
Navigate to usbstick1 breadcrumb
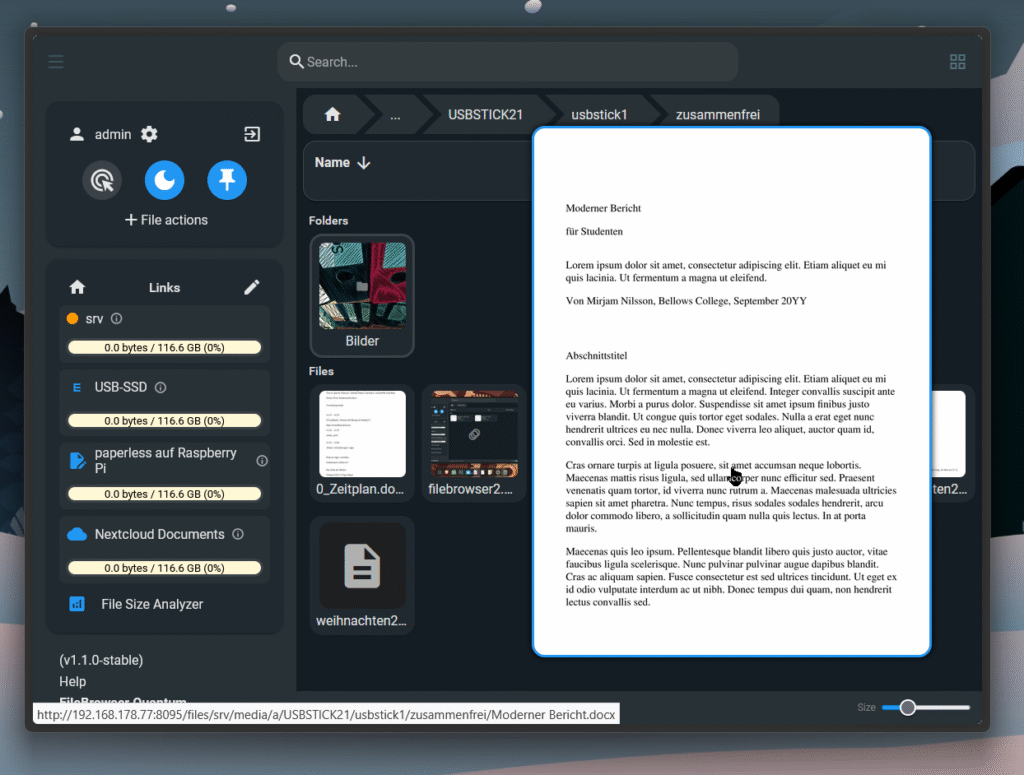click(x=599, y=115)
